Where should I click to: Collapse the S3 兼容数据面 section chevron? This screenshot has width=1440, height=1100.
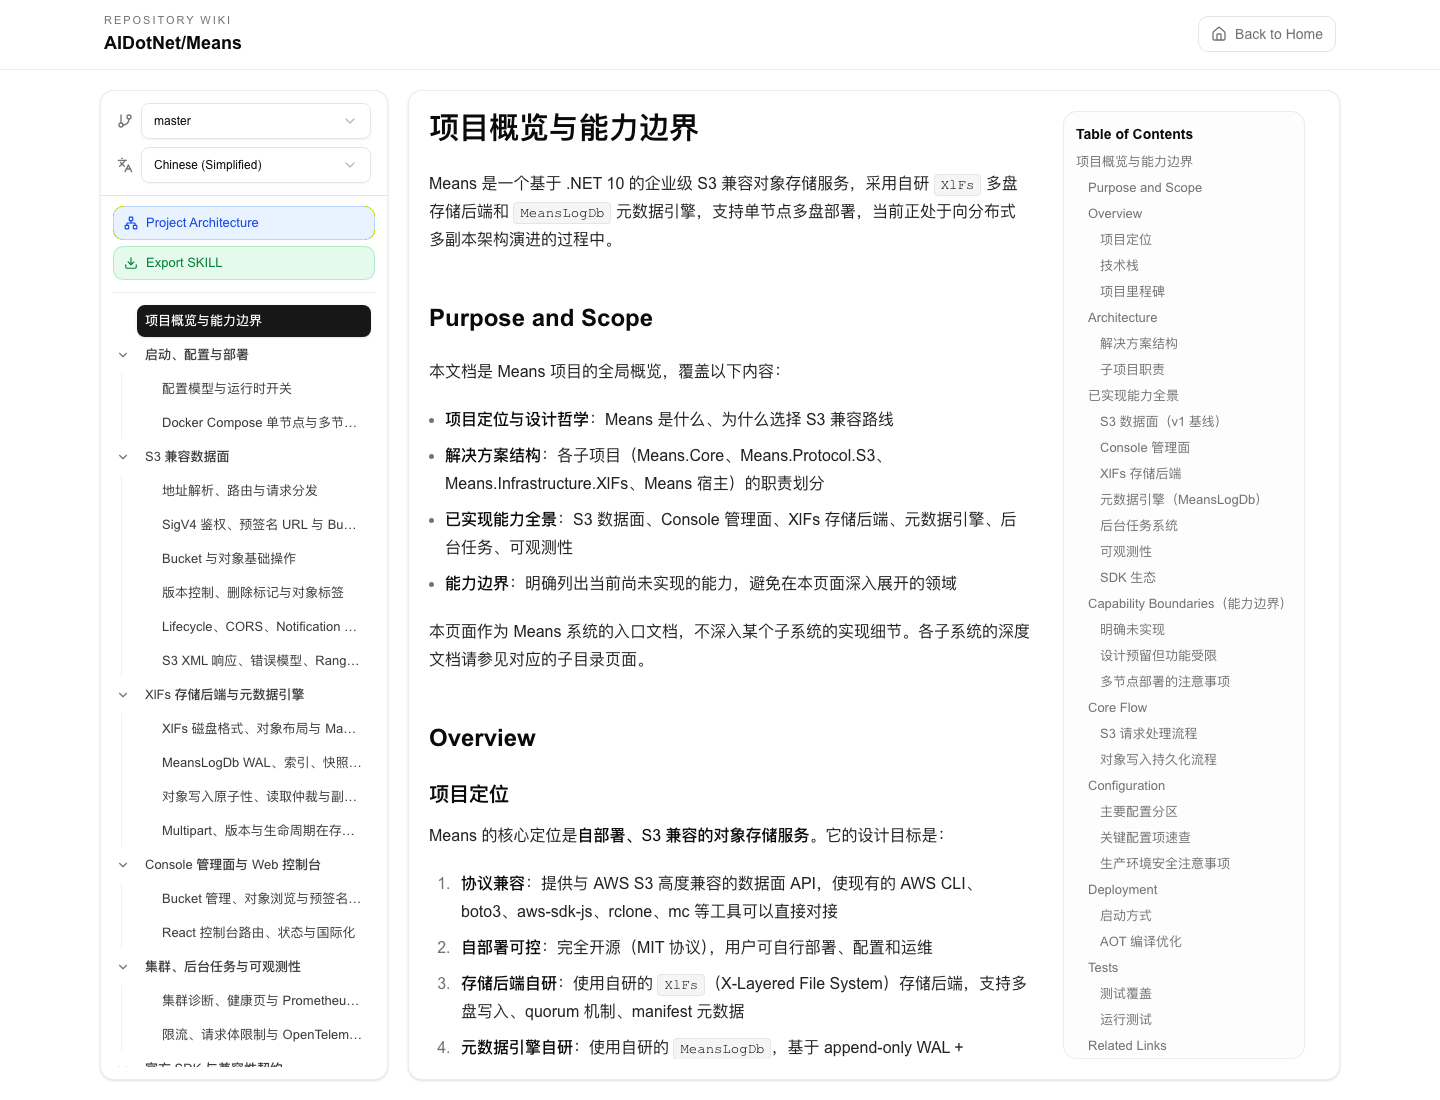click(x=123, y=457)
